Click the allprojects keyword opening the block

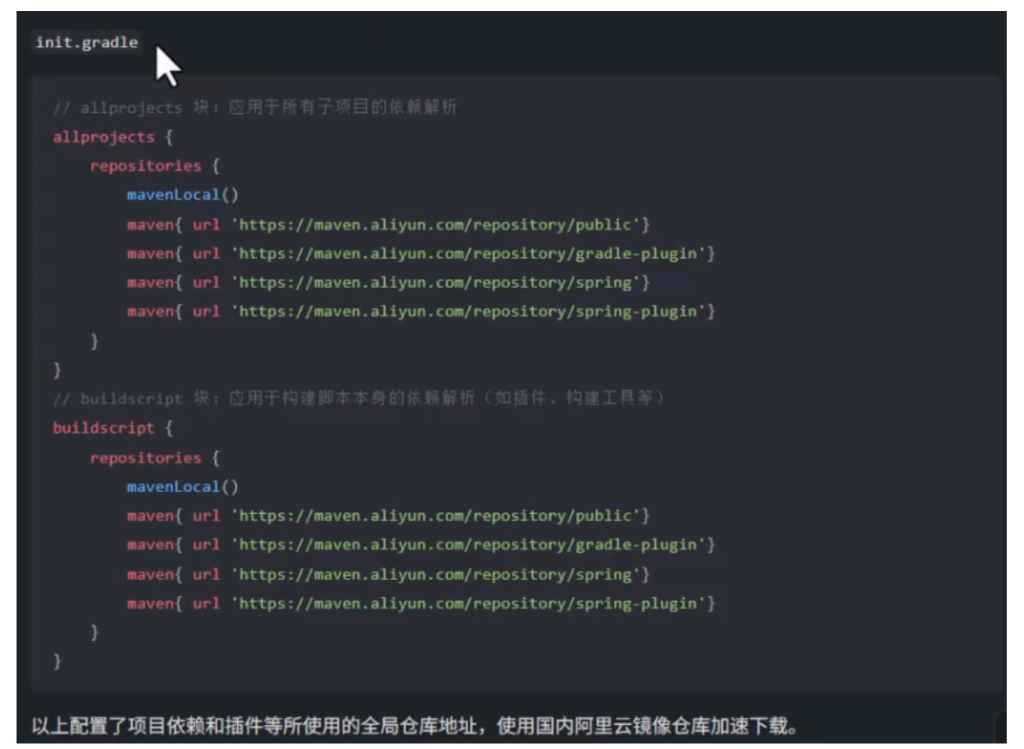(103, 137)
